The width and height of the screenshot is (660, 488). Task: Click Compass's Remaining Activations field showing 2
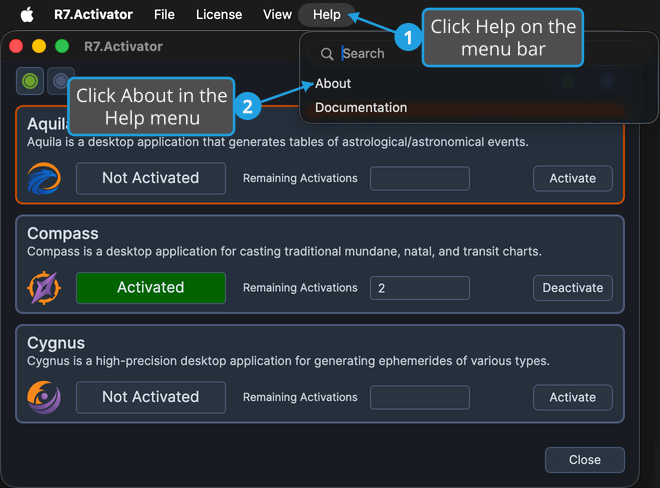420,288
